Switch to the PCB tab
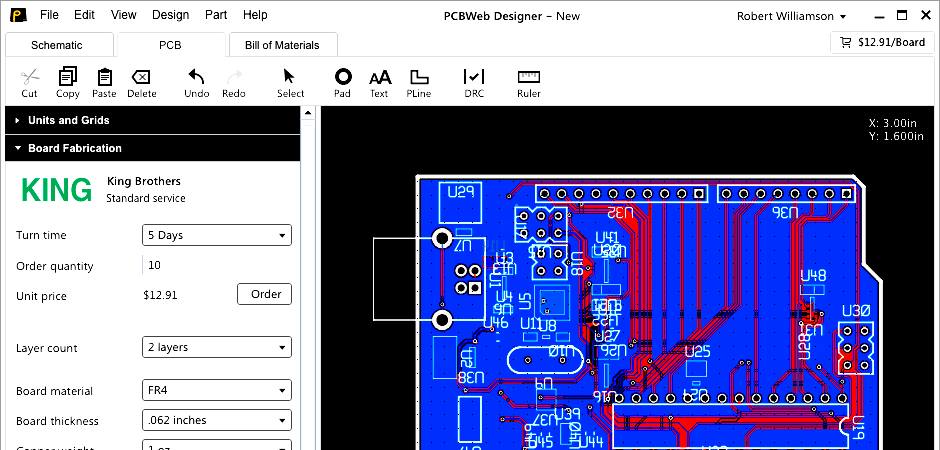Screen dimensions: 940x450 tap(170, 45)
